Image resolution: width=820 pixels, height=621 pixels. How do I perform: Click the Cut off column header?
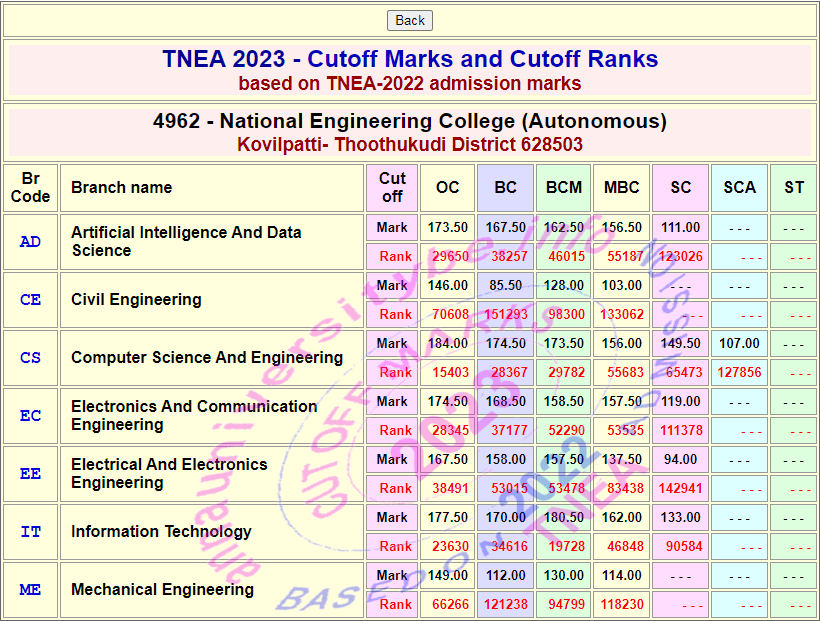pos(392,188)
